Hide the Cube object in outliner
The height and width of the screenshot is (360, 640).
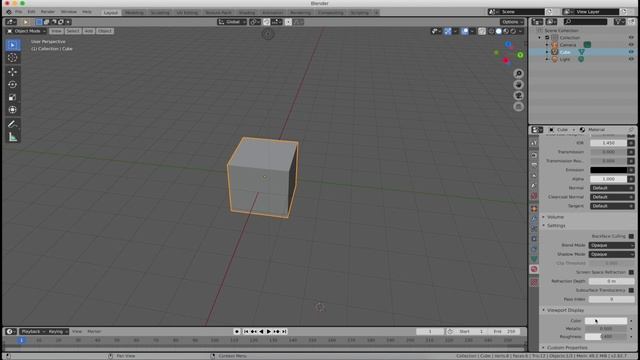(x=631, y=52)
